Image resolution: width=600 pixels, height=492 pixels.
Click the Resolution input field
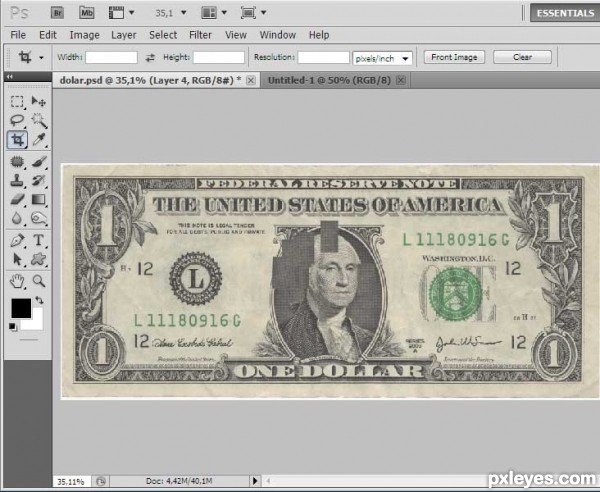(323, 58)
